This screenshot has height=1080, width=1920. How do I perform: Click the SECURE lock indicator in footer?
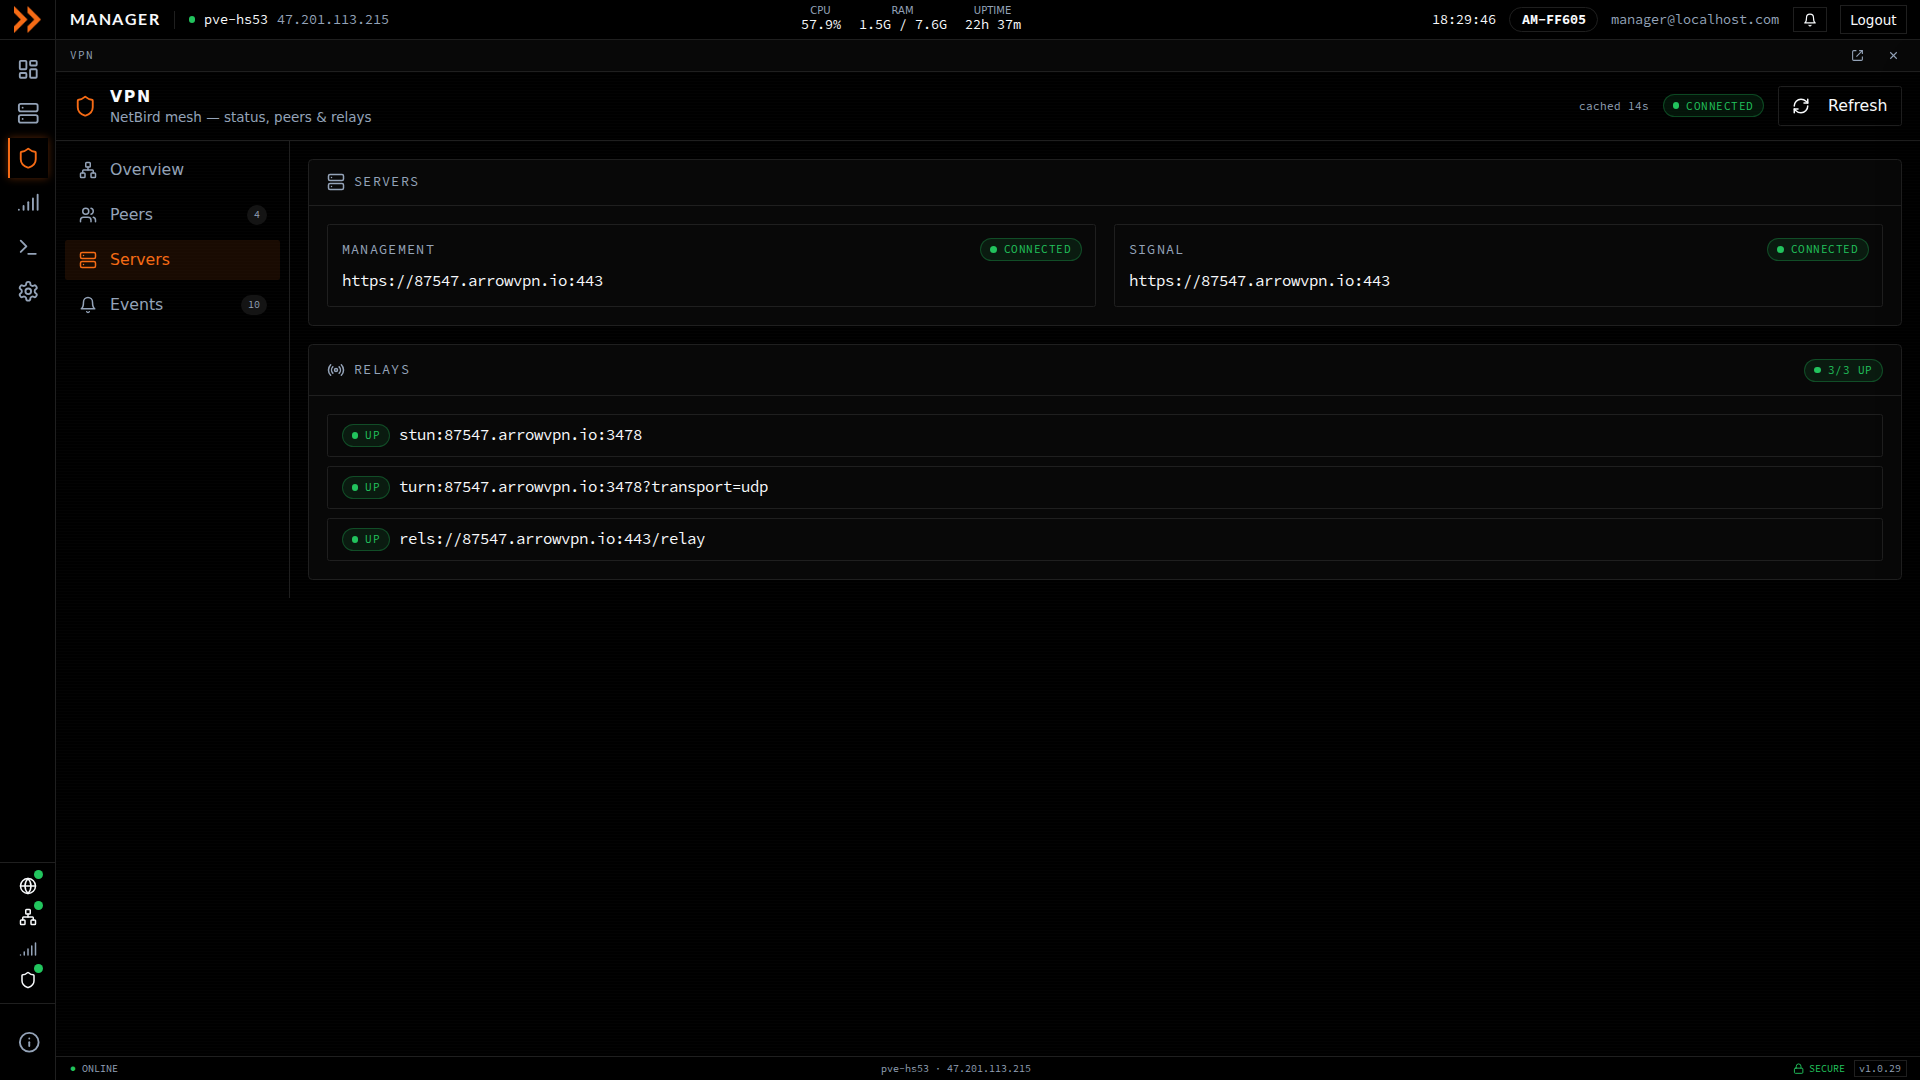coord(1819,1069)
